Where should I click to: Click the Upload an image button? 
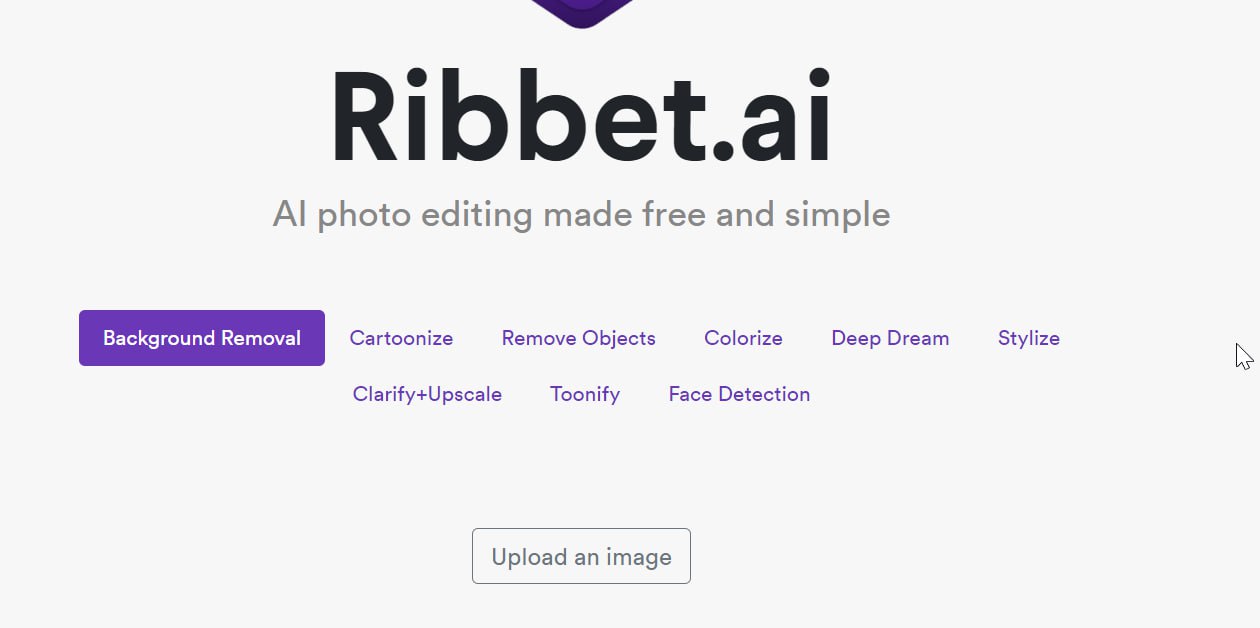(x=581, y=556)
